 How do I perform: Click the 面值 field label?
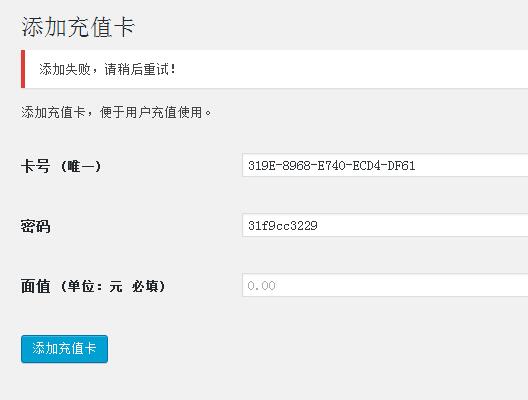(x=35, y=286)
